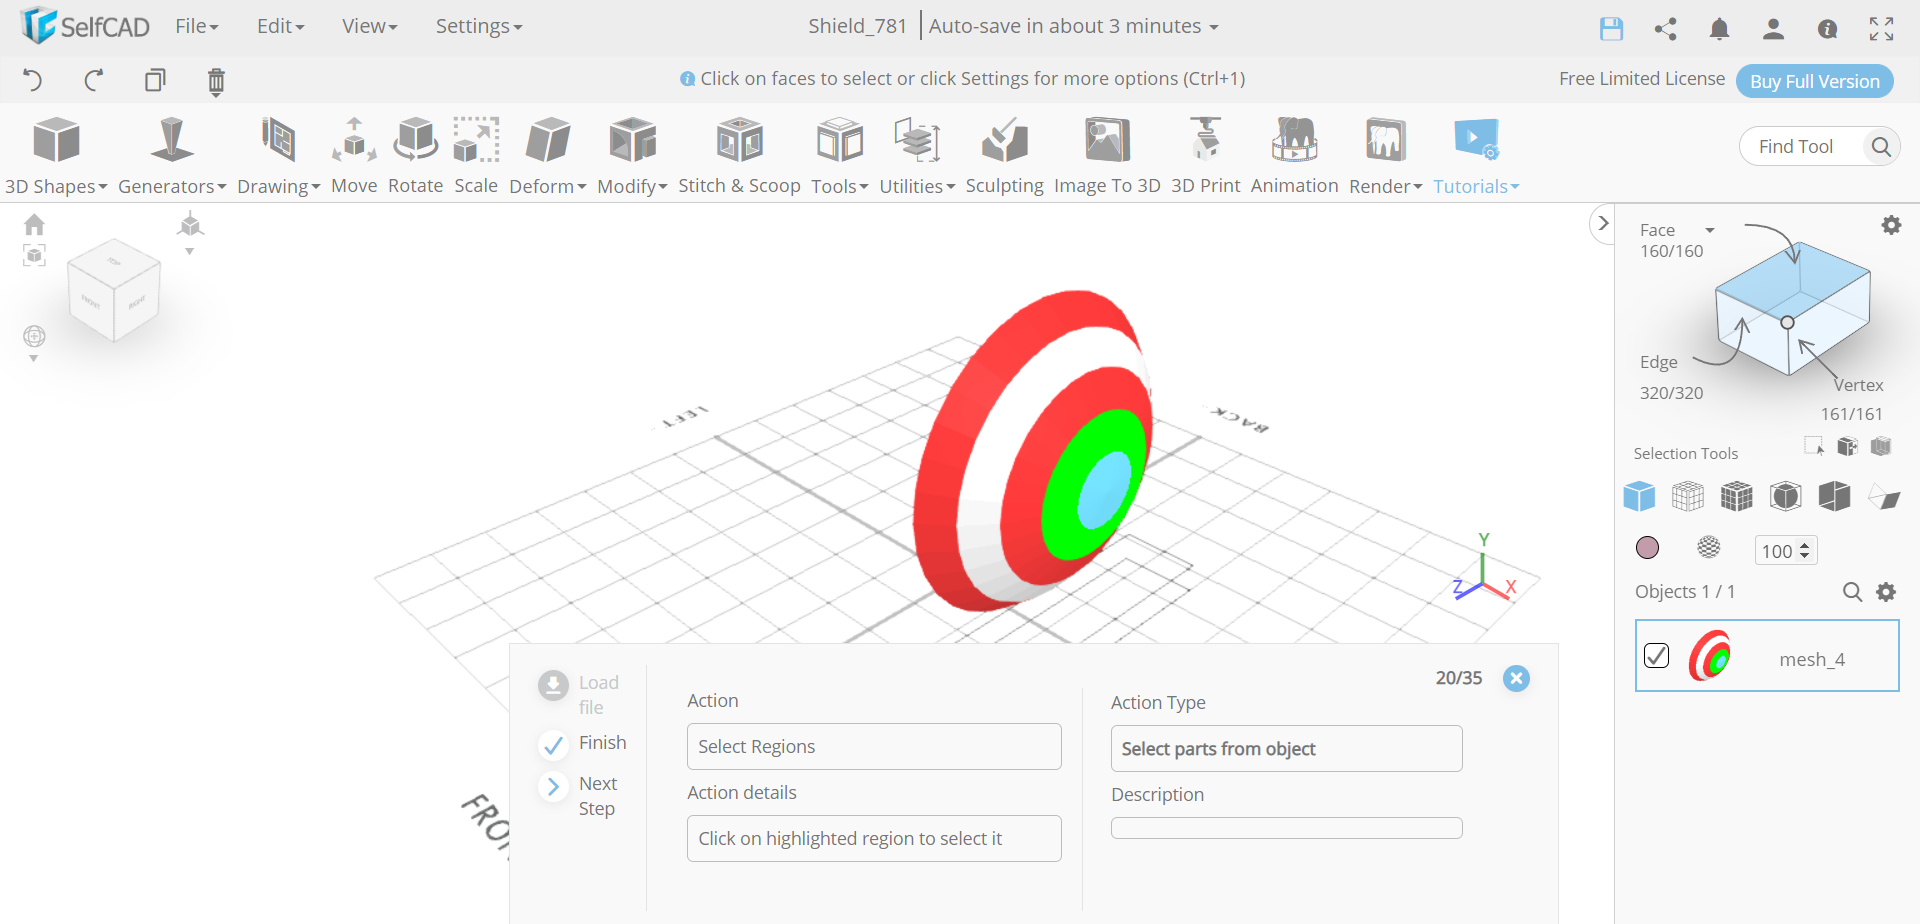Select the Sculpting tool
Viewport: 1920px width, 924px height.
point(1004,155)
